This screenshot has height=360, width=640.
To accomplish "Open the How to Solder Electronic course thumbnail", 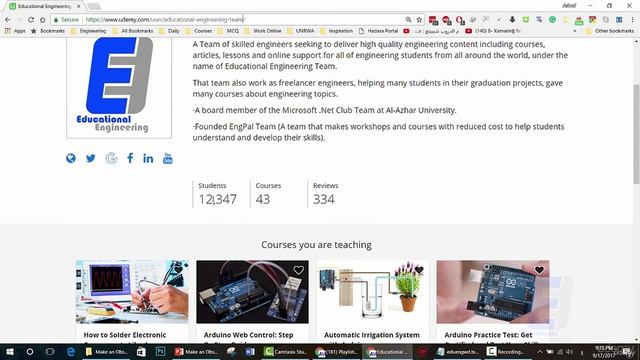I will (x=132, y=292).
